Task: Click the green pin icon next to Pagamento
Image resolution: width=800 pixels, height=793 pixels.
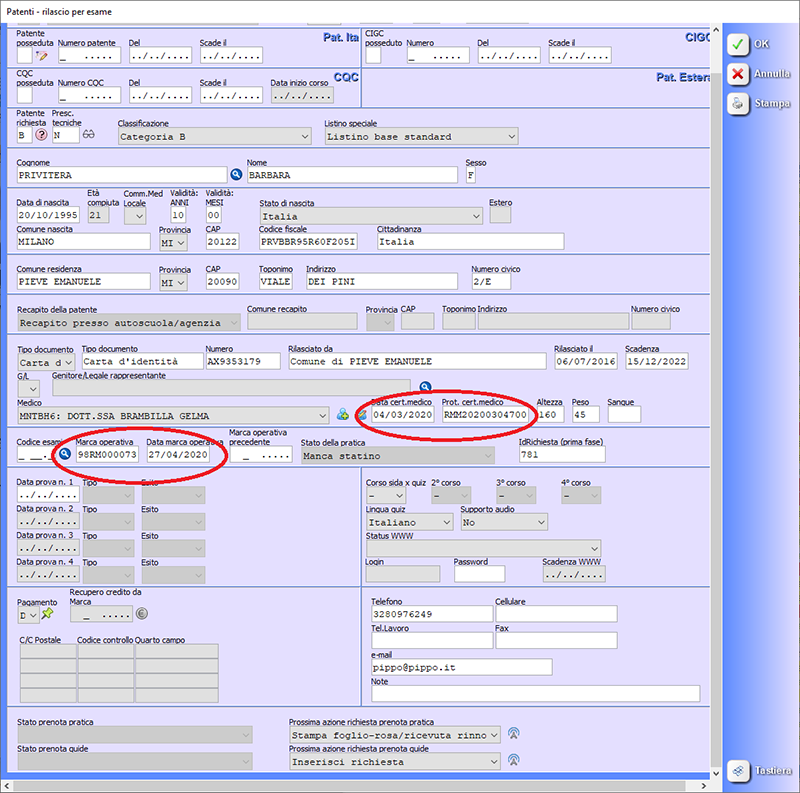Action: (x=47, y=614)
